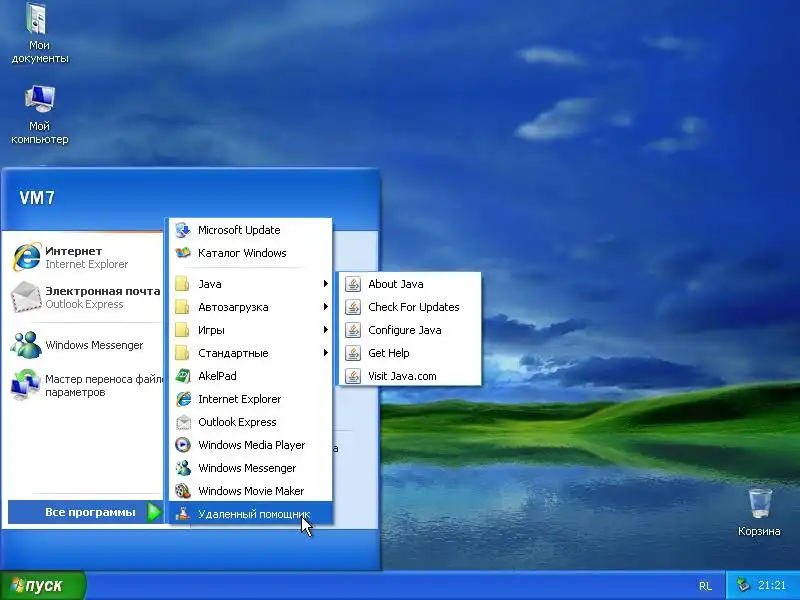Click the Windows Messenger label in left pane
The image size is (800, 600).
click(94, 345)
